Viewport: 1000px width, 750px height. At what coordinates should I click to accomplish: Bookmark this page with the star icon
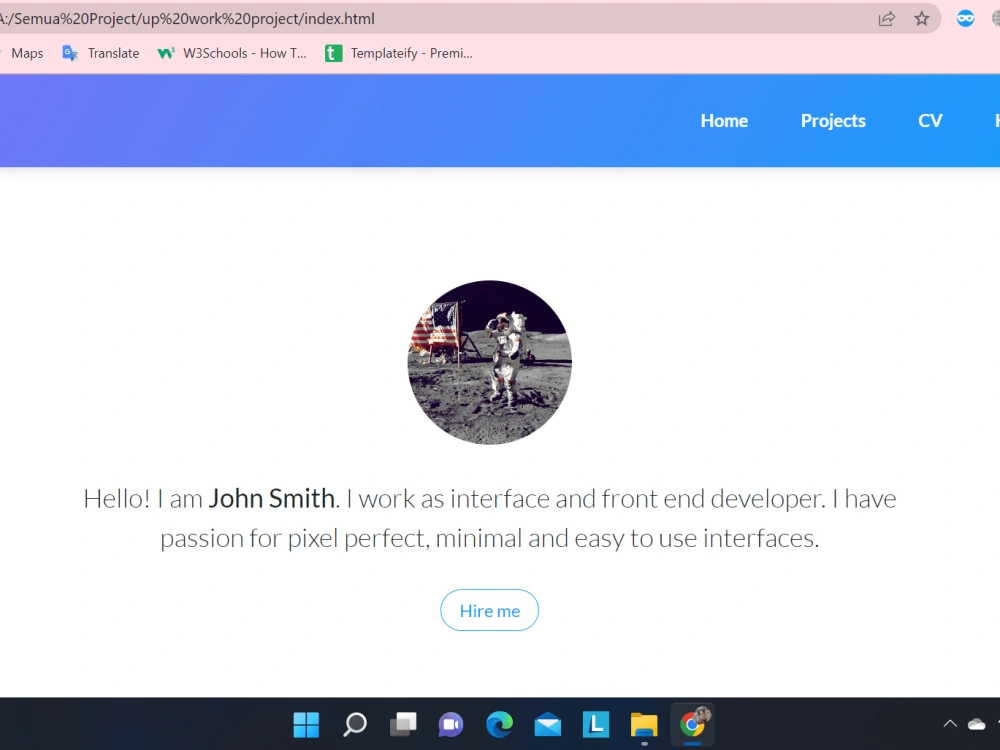(x=922, y=18)
